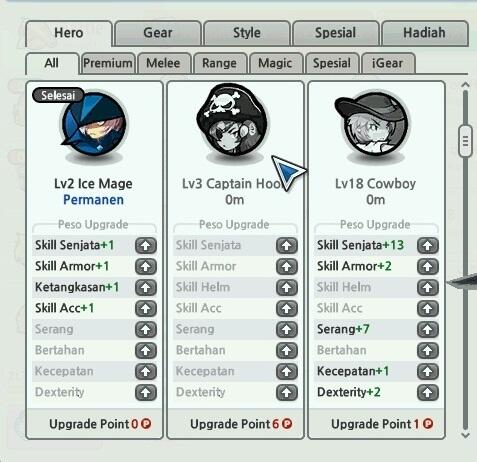The image size is (477, 462).
Task: Show only Melee heroes
Action: tap(163, 63)
